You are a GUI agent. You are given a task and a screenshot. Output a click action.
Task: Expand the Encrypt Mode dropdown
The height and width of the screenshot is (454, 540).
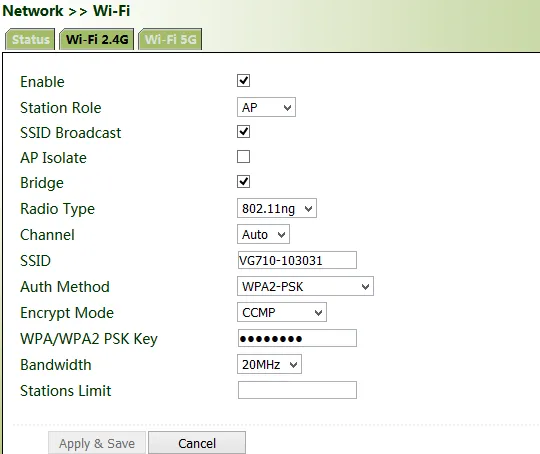(x=282, y=312)
